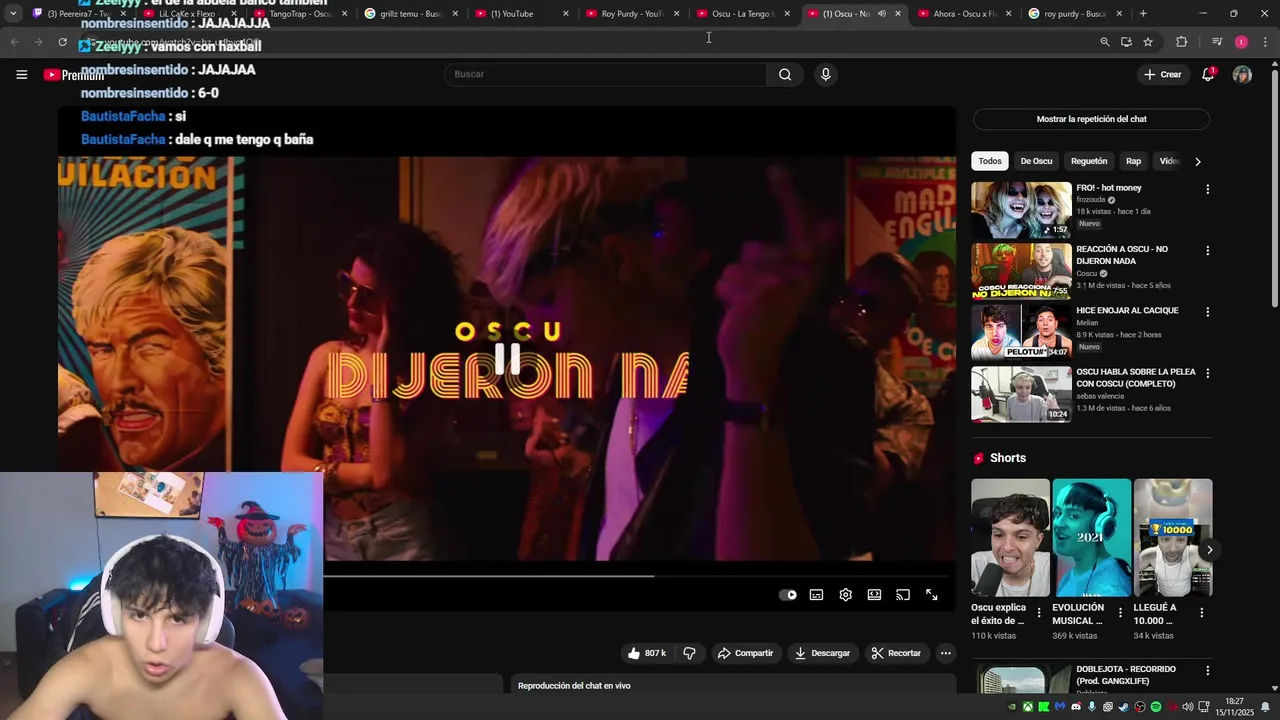
Task: Reload the current page
Action: (x=62, y=42)
